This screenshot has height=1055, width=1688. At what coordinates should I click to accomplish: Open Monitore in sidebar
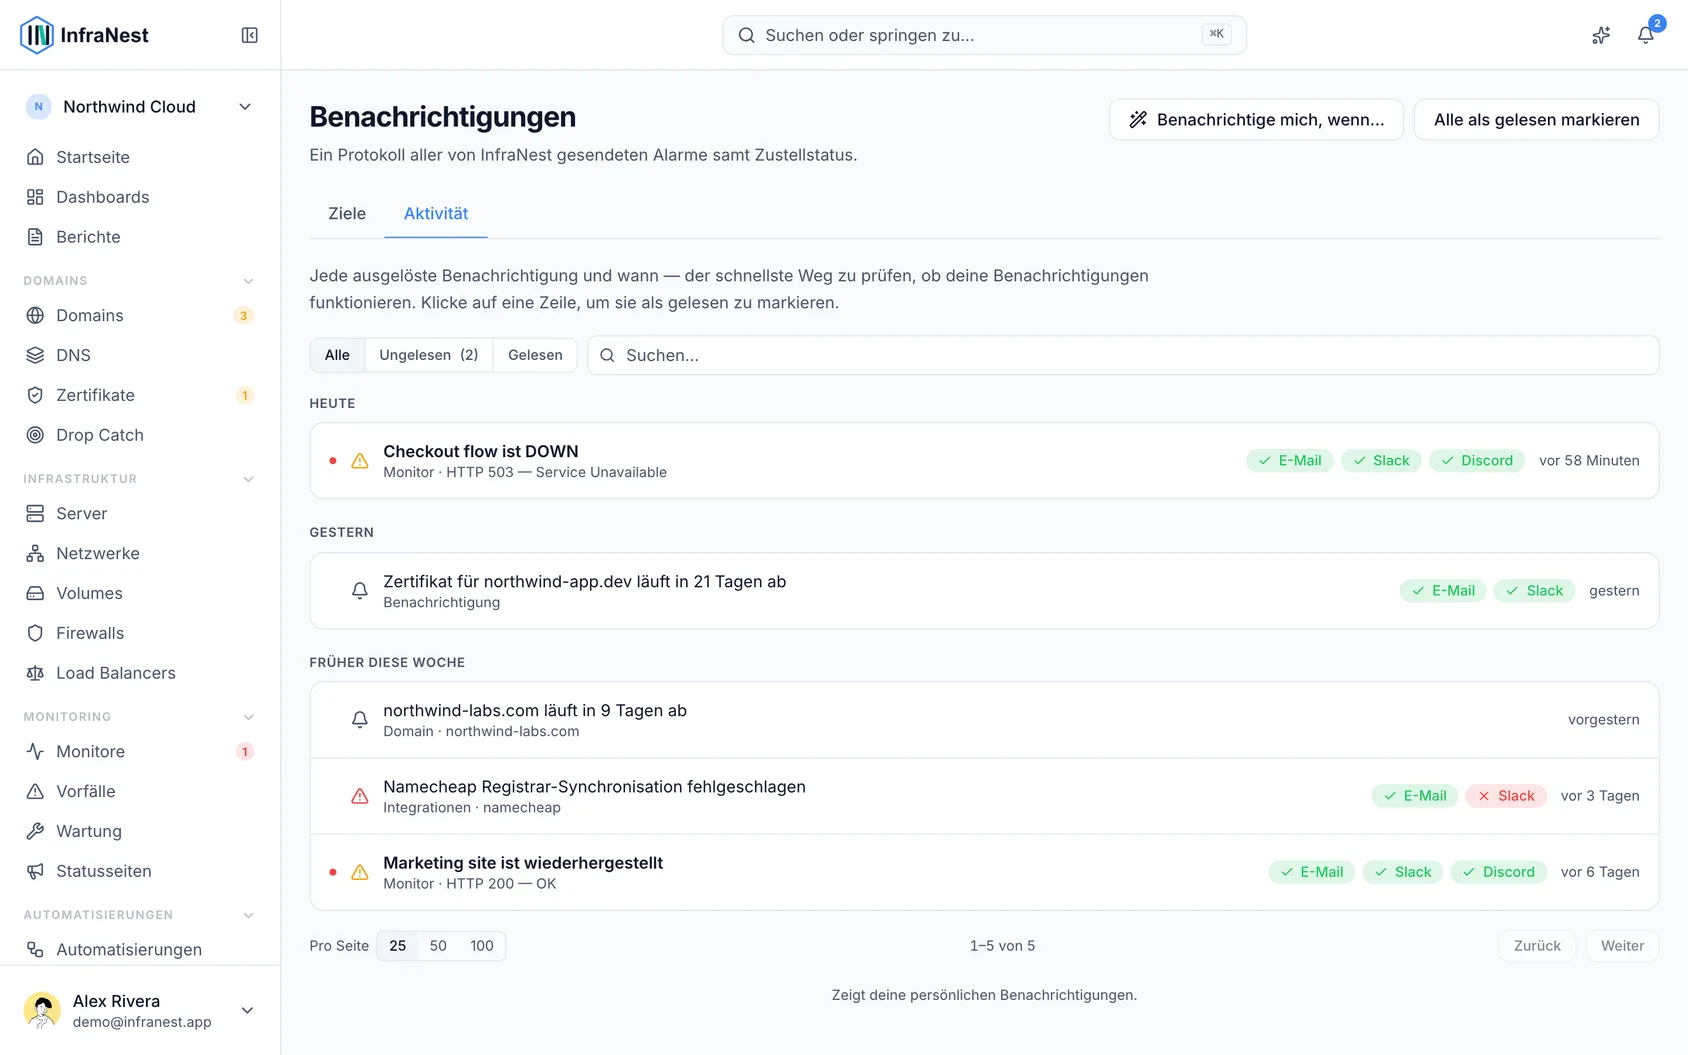pos(140,751)
